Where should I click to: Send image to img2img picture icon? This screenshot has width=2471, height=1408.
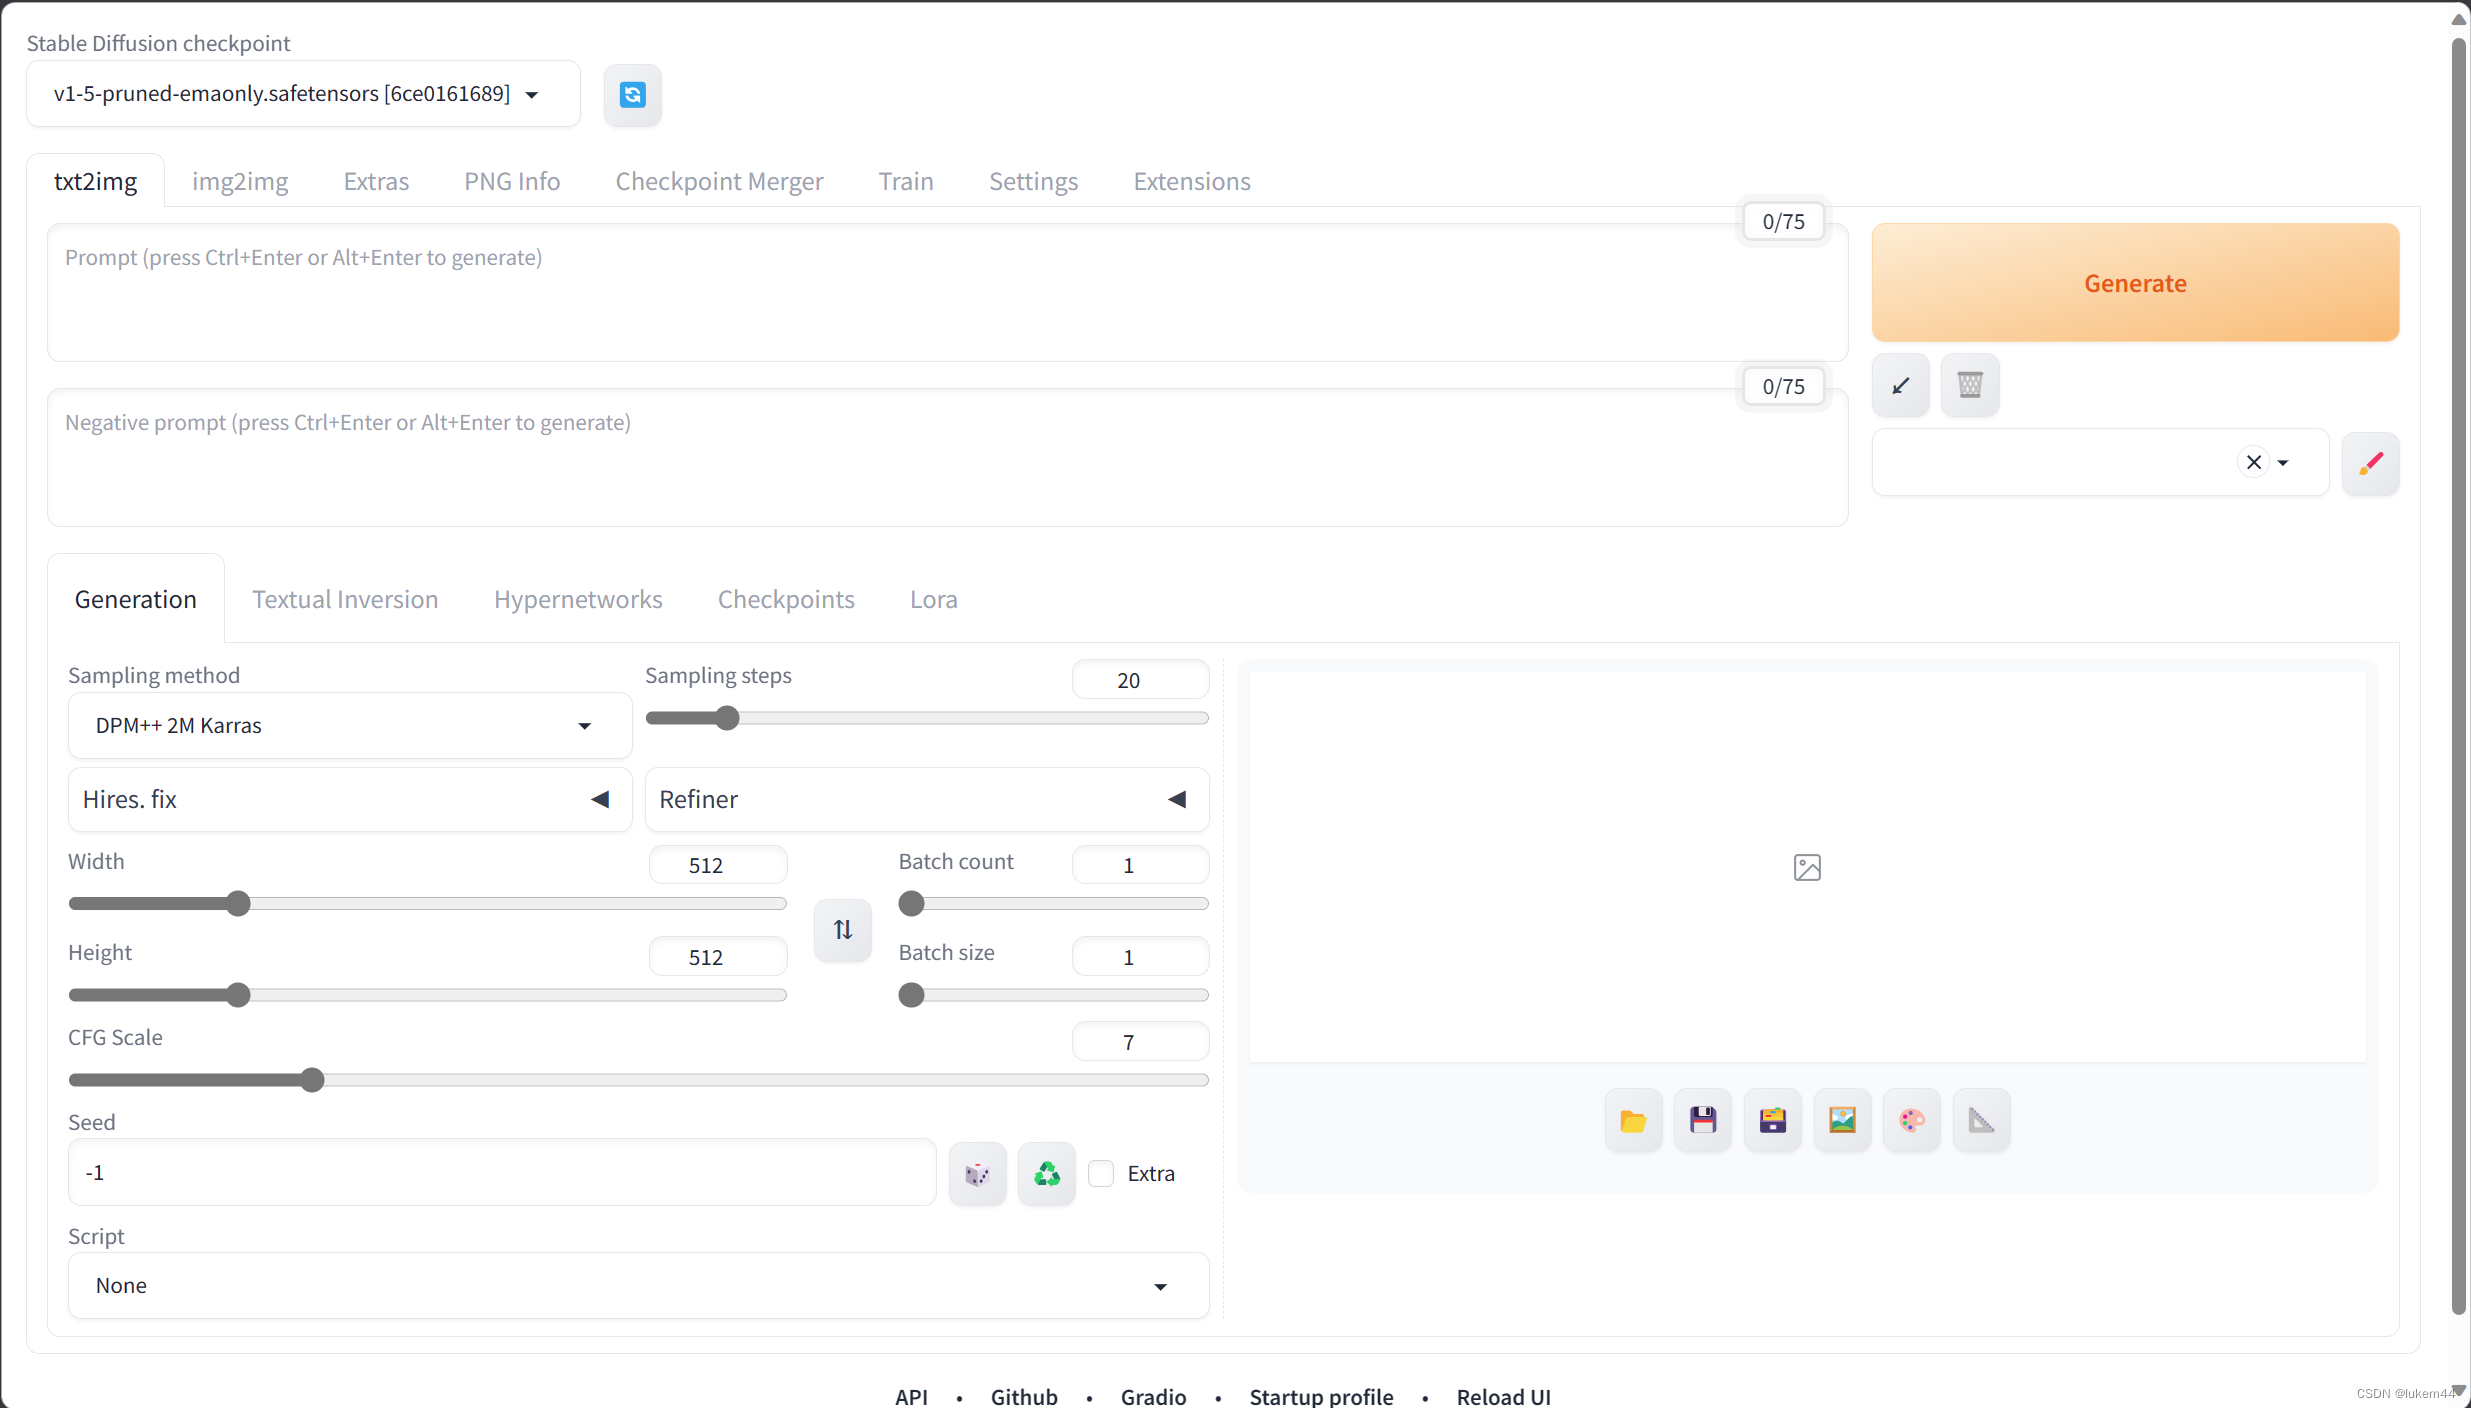1842,1120
